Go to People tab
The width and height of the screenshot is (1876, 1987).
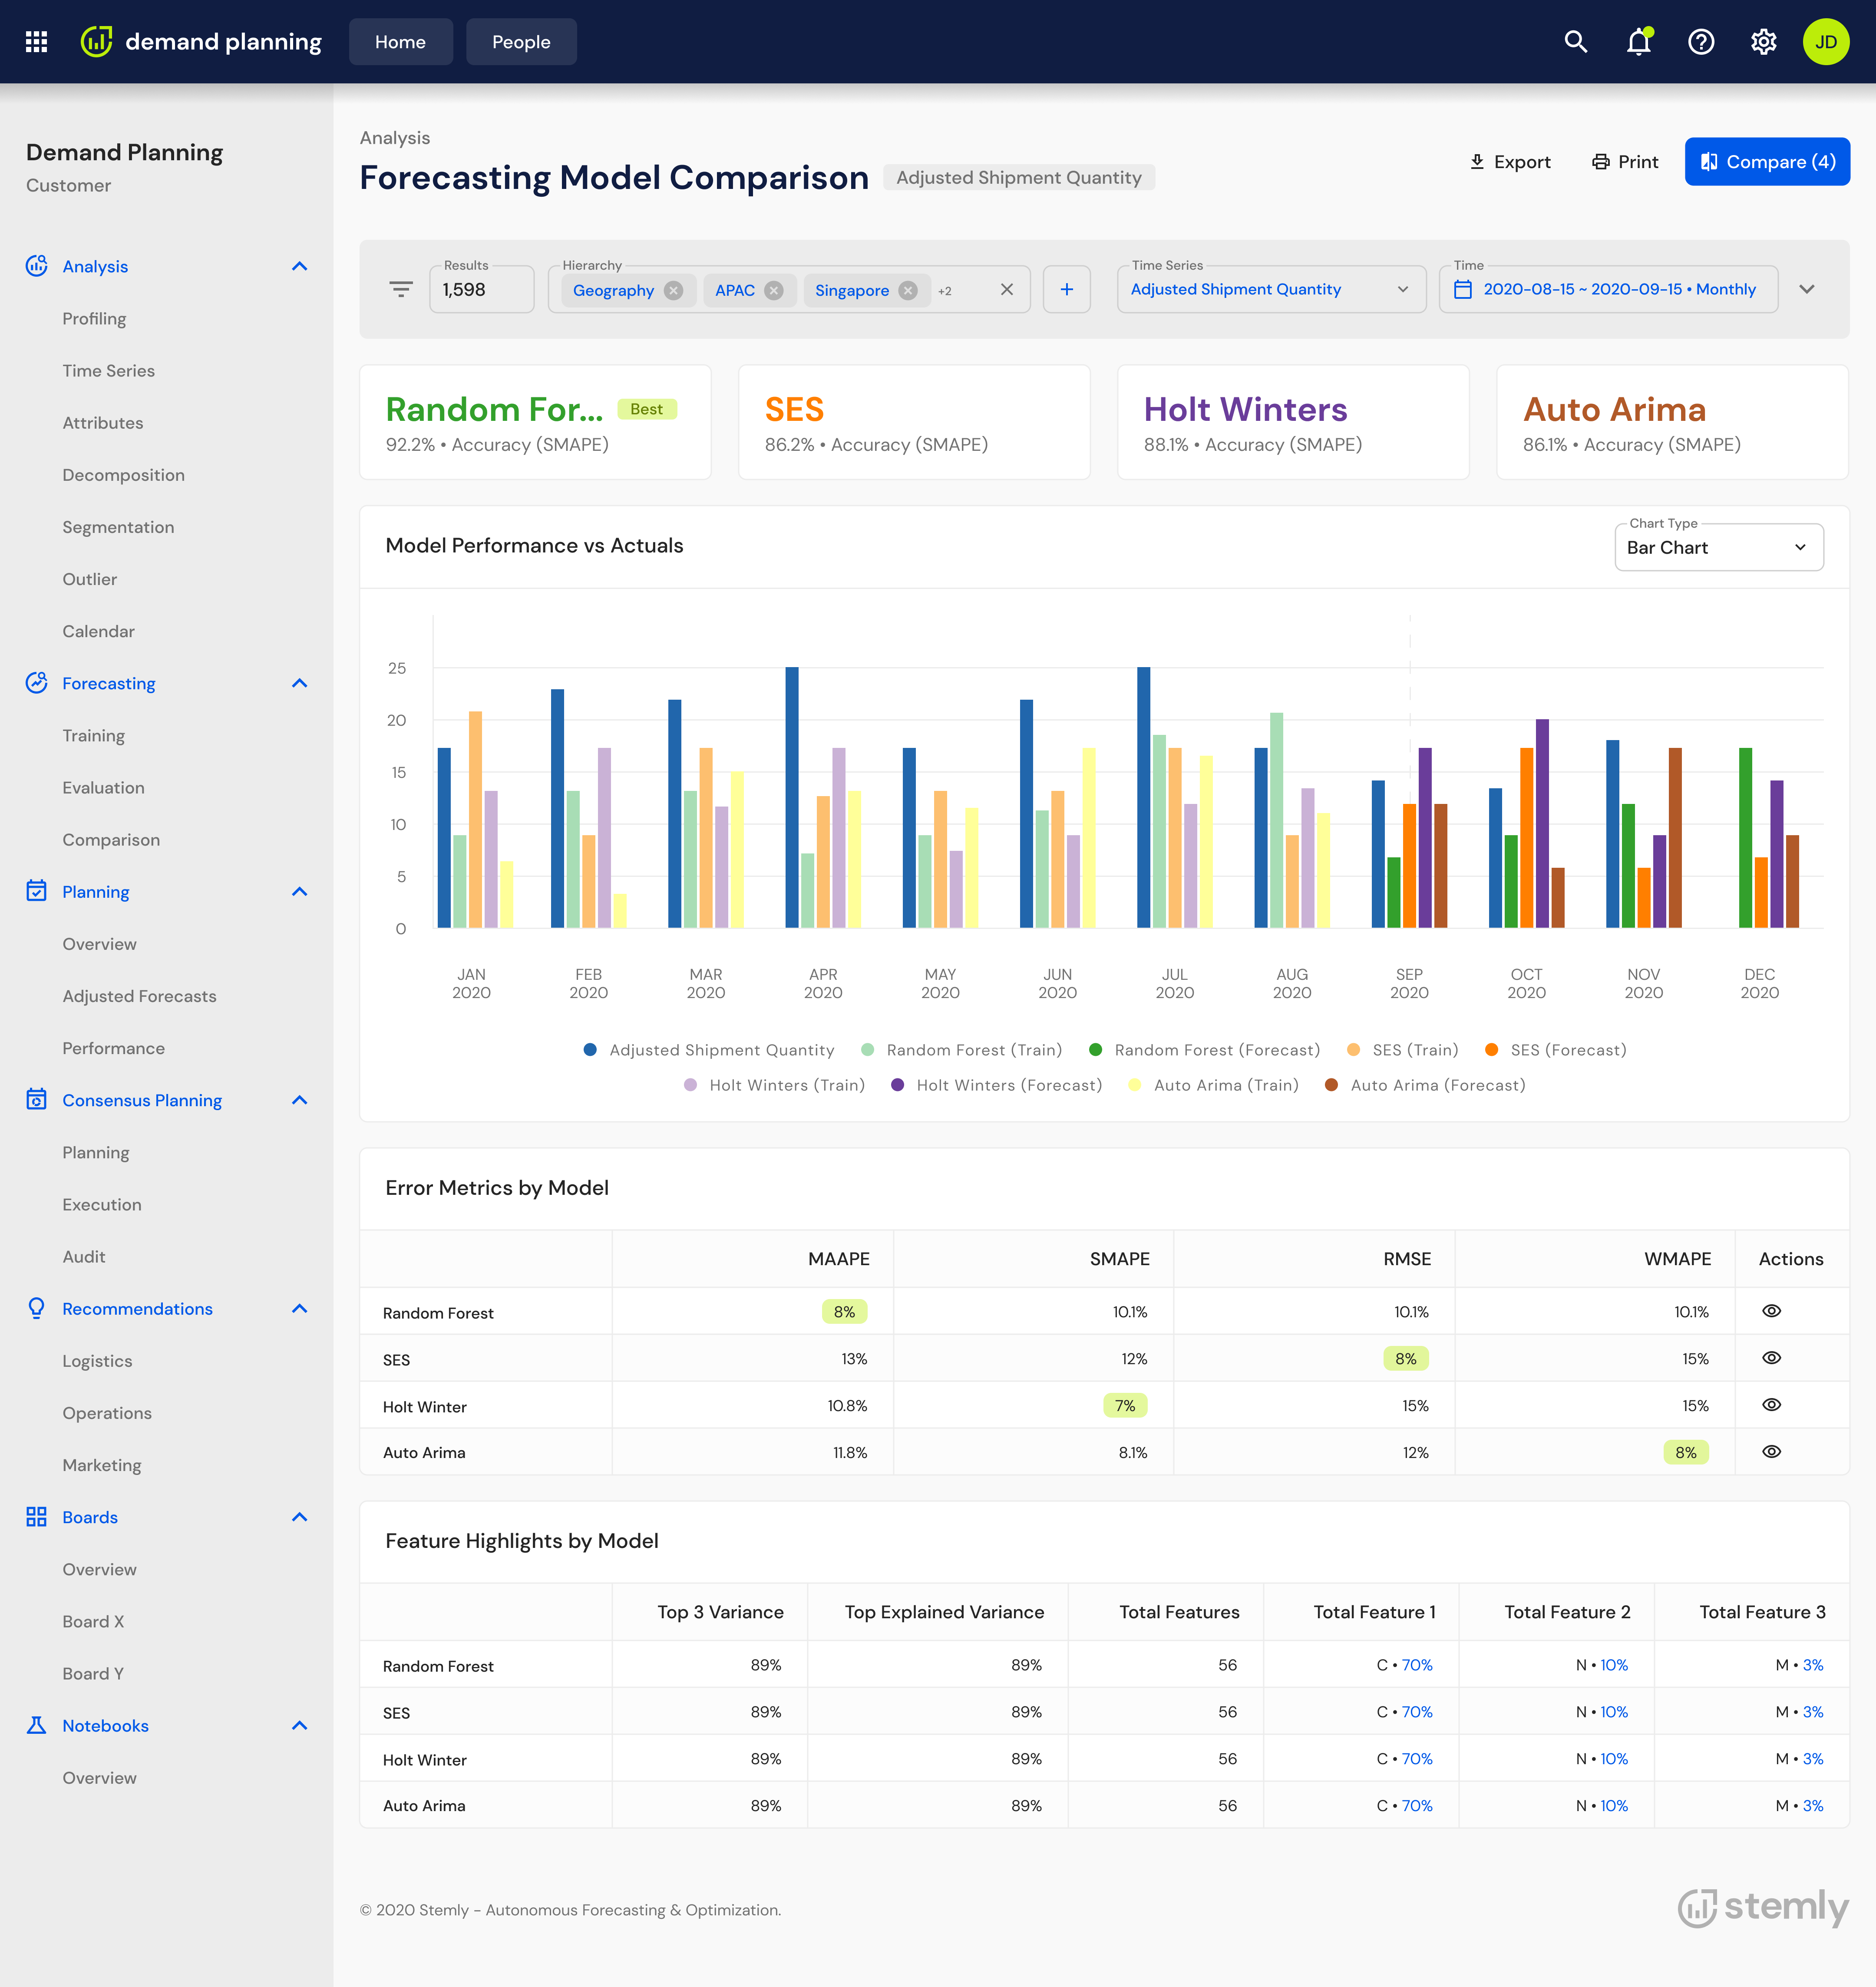[521, 42]
